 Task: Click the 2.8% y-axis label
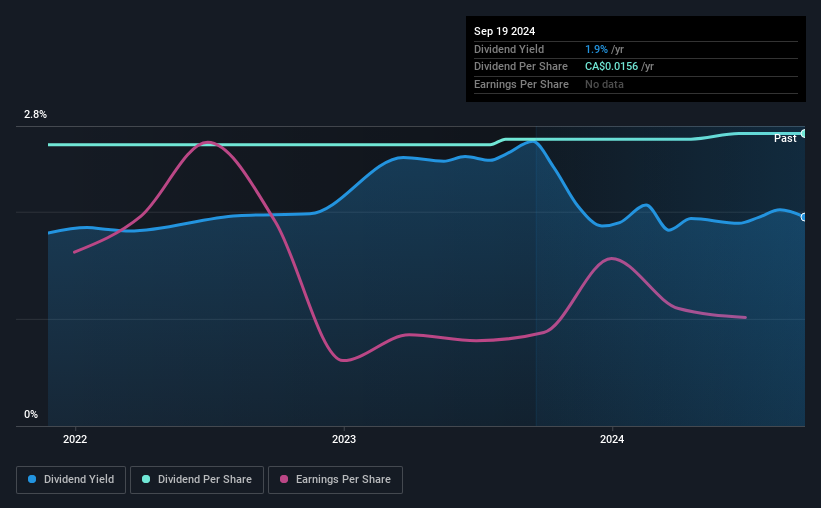click(35, 114)
